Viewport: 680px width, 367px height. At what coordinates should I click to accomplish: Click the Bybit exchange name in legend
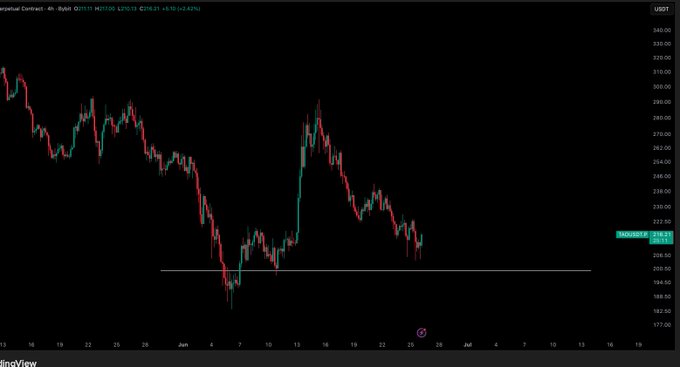tap(64, 9)
